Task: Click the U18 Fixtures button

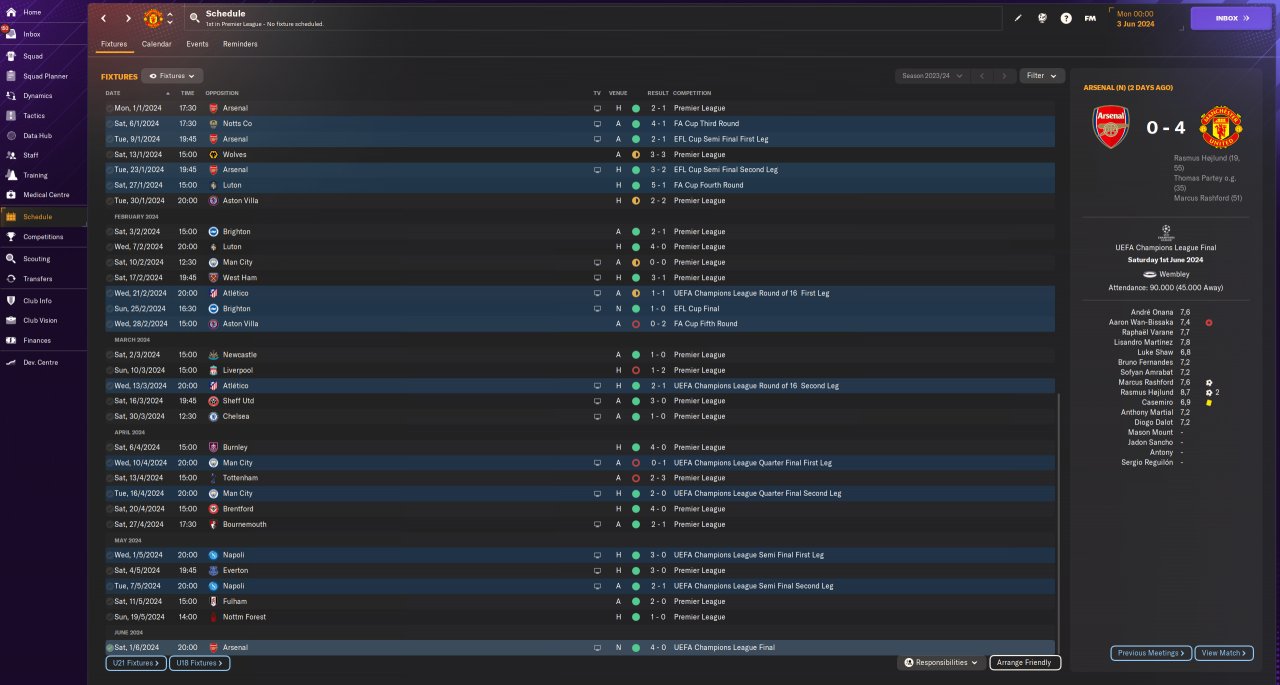Action: 201,663
